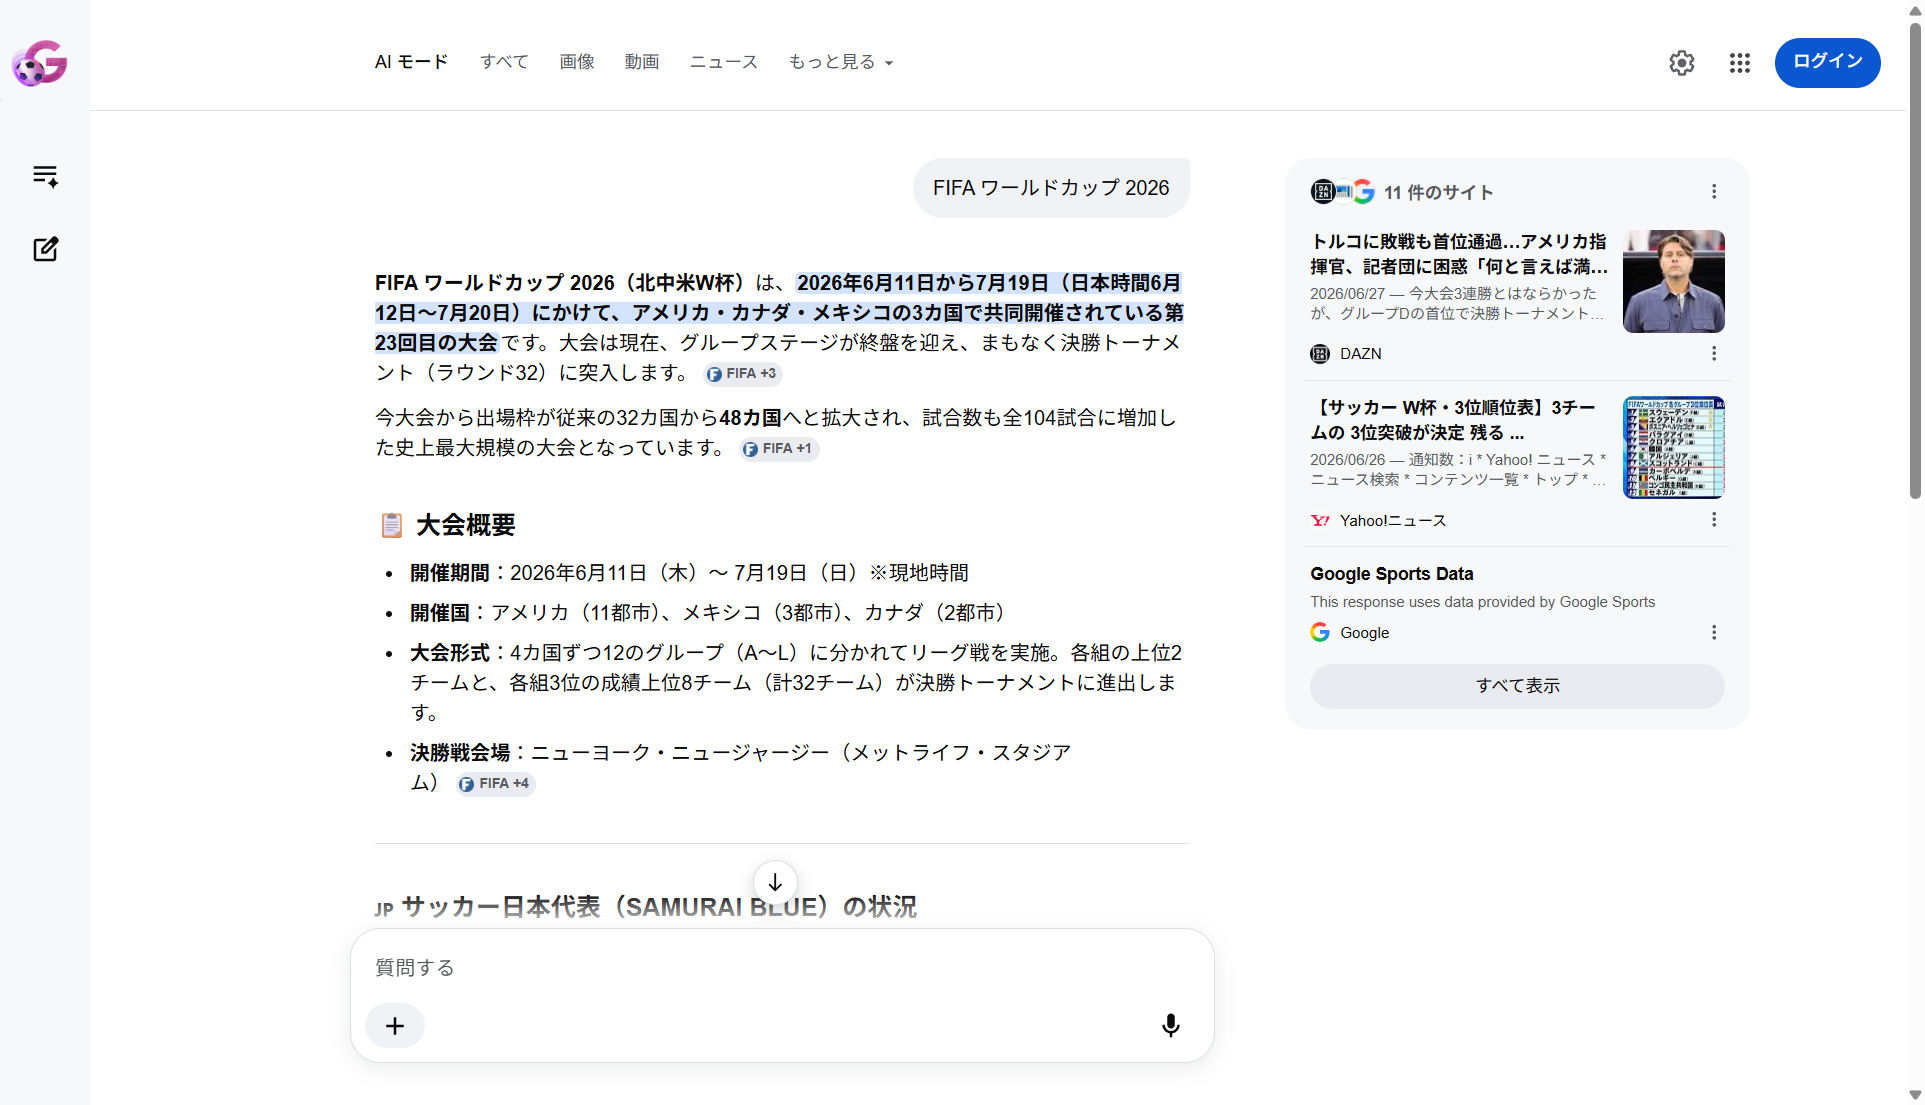
Task: Click the FIFA ワールドカップ 2026 query bubble
Action: (x=1051, y=188)
